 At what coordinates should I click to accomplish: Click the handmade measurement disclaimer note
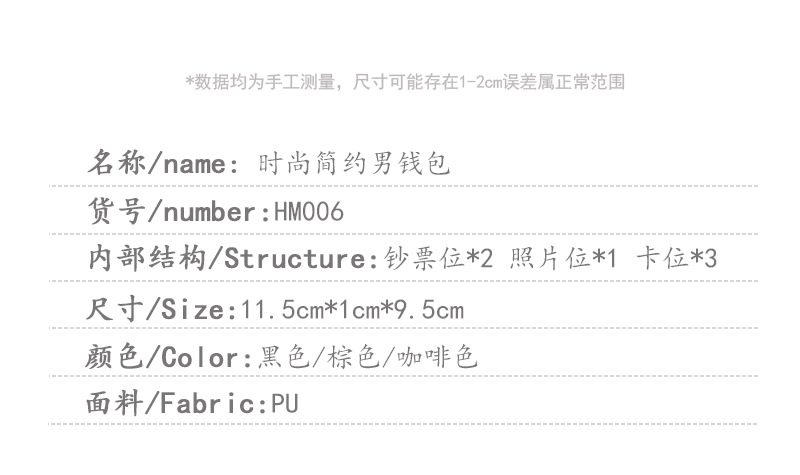pyautogui.click(x=405, y=82)
